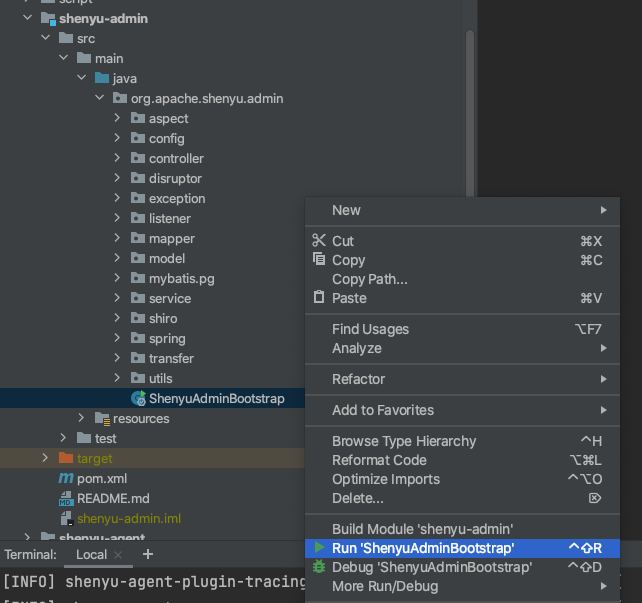This screenshot has width=642, height=603.
Task: Select Build Module 'shenyu-admin'
Action: pyautogui.click(x=422, y=528)
